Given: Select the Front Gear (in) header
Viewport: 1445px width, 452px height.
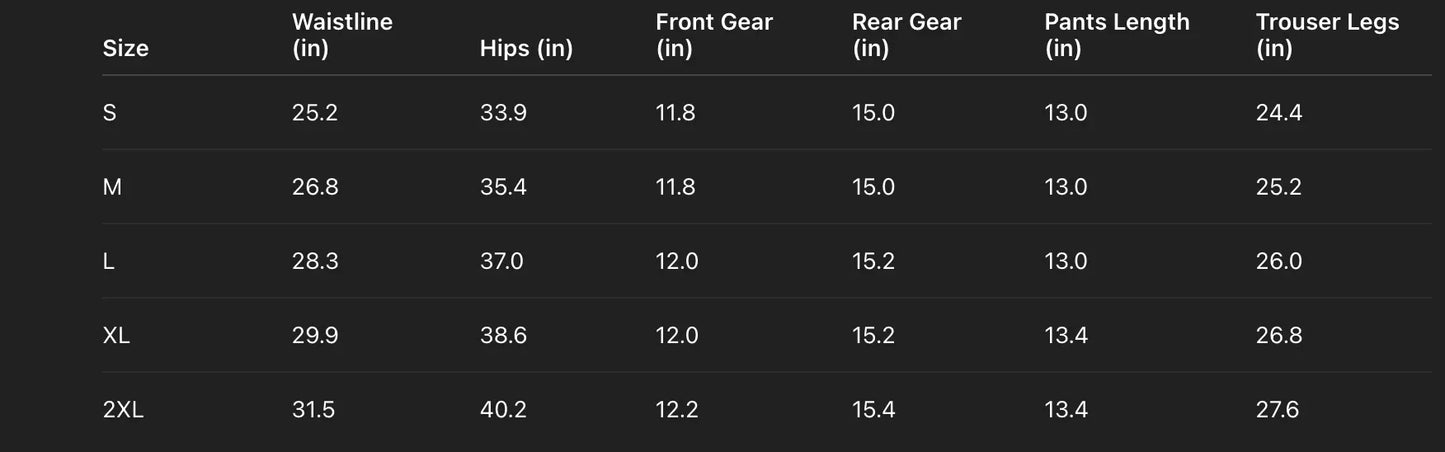Looking at the screenshot, I should click(x=714, y=35).
